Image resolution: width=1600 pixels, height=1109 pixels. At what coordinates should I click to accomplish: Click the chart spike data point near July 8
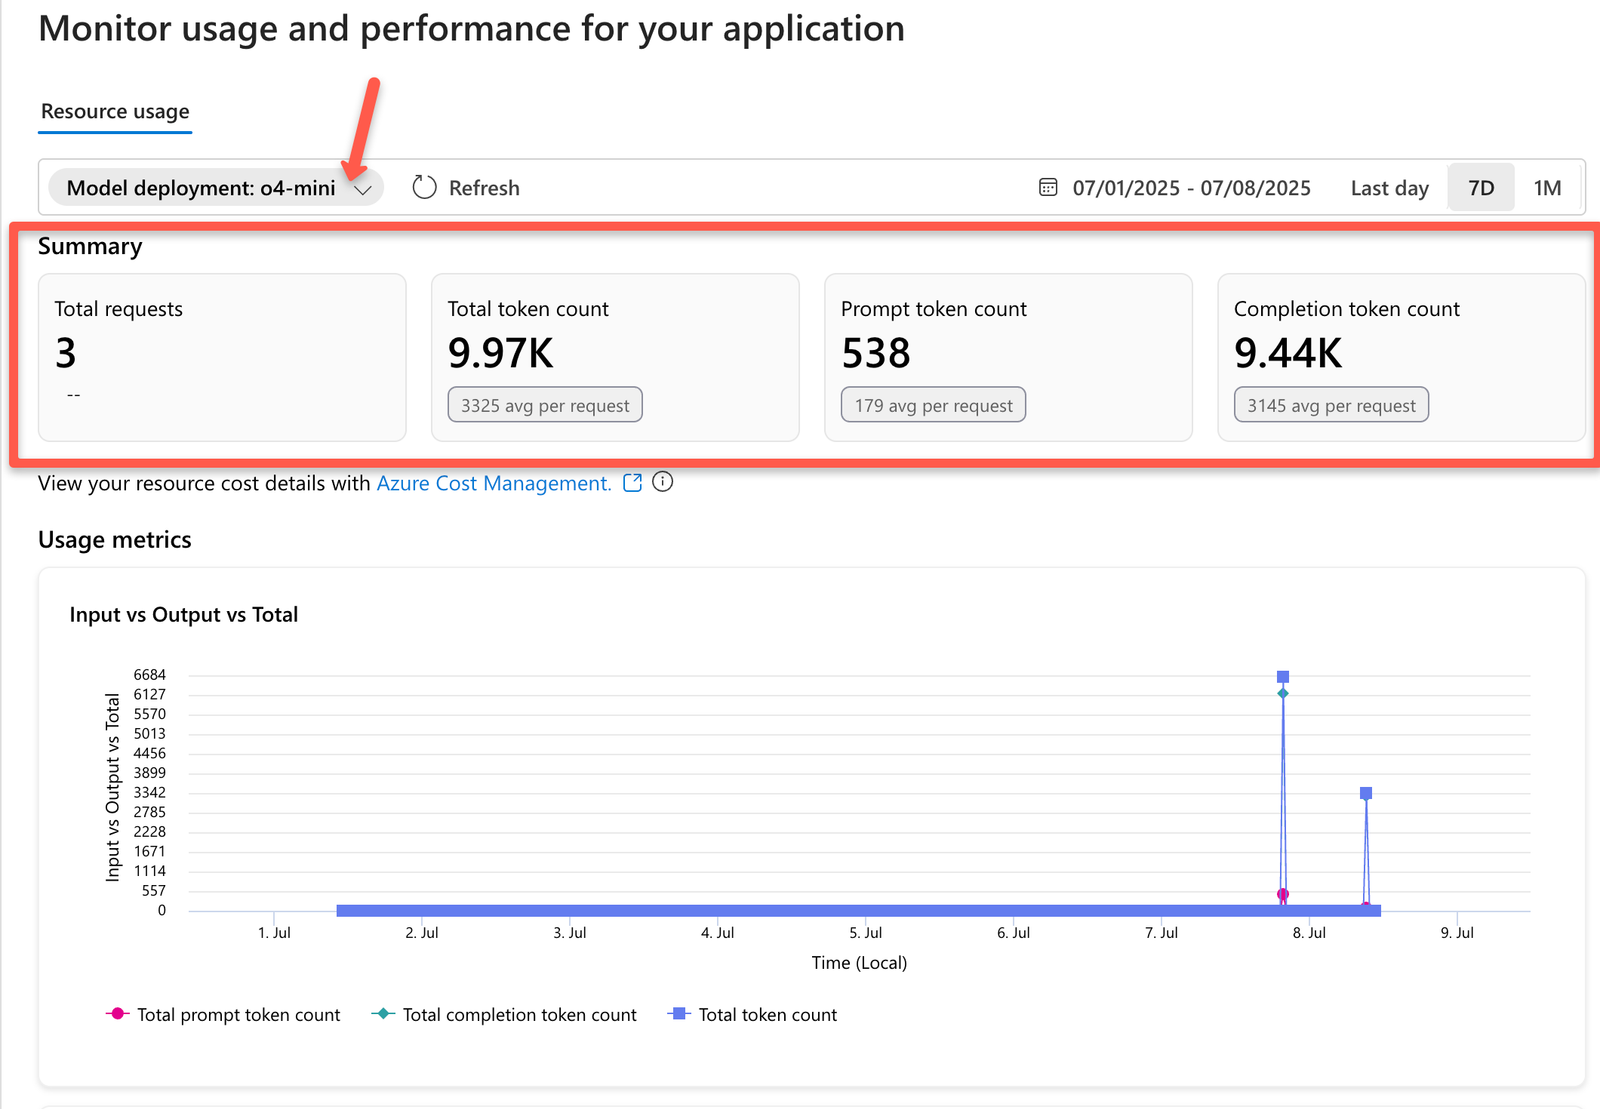(x=1284, y=676)
